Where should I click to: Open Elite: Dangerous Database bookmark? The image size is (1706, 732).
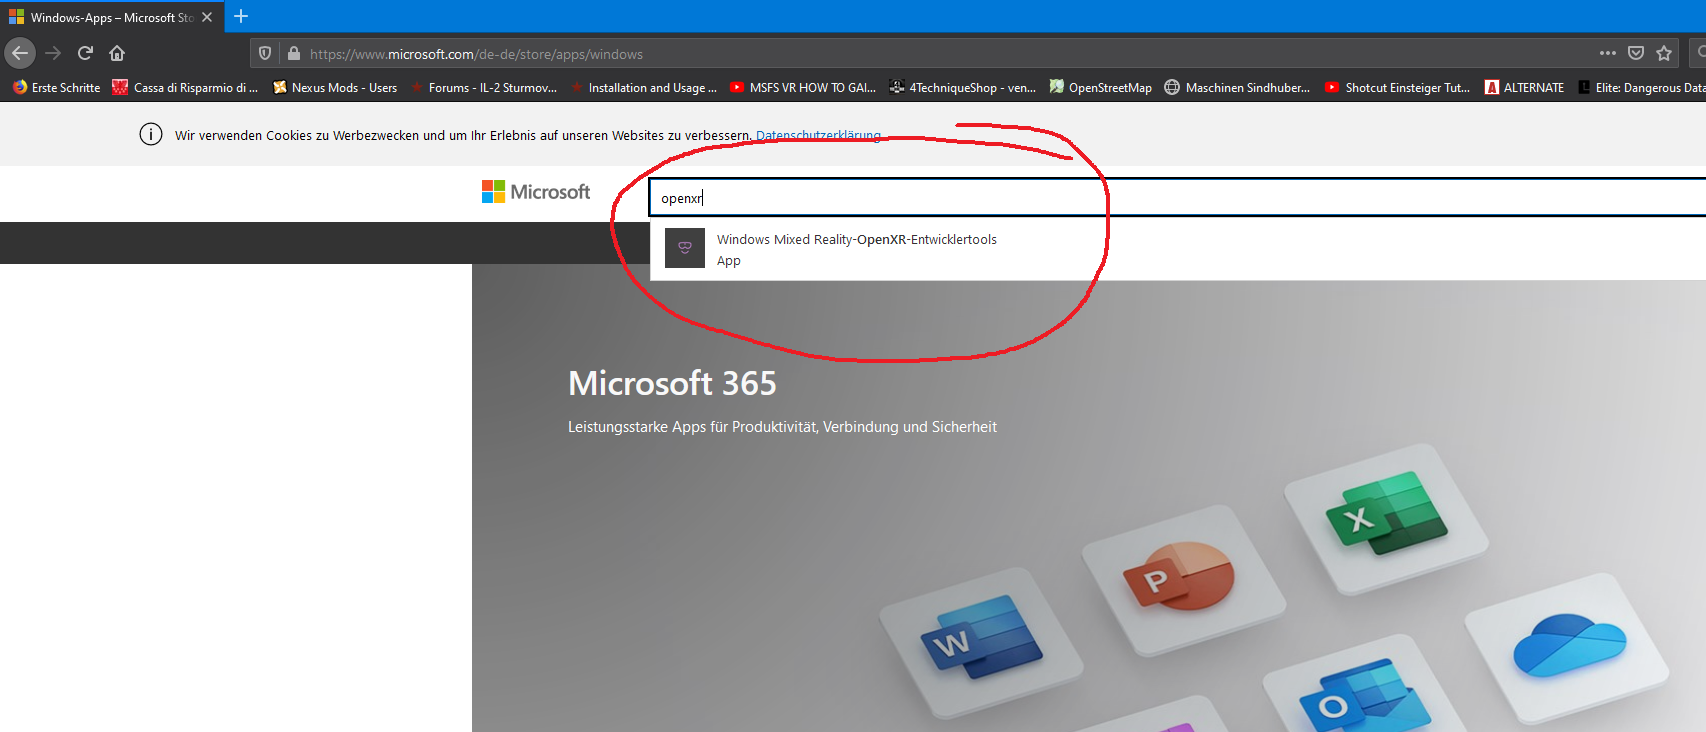tap(1641, 88)
